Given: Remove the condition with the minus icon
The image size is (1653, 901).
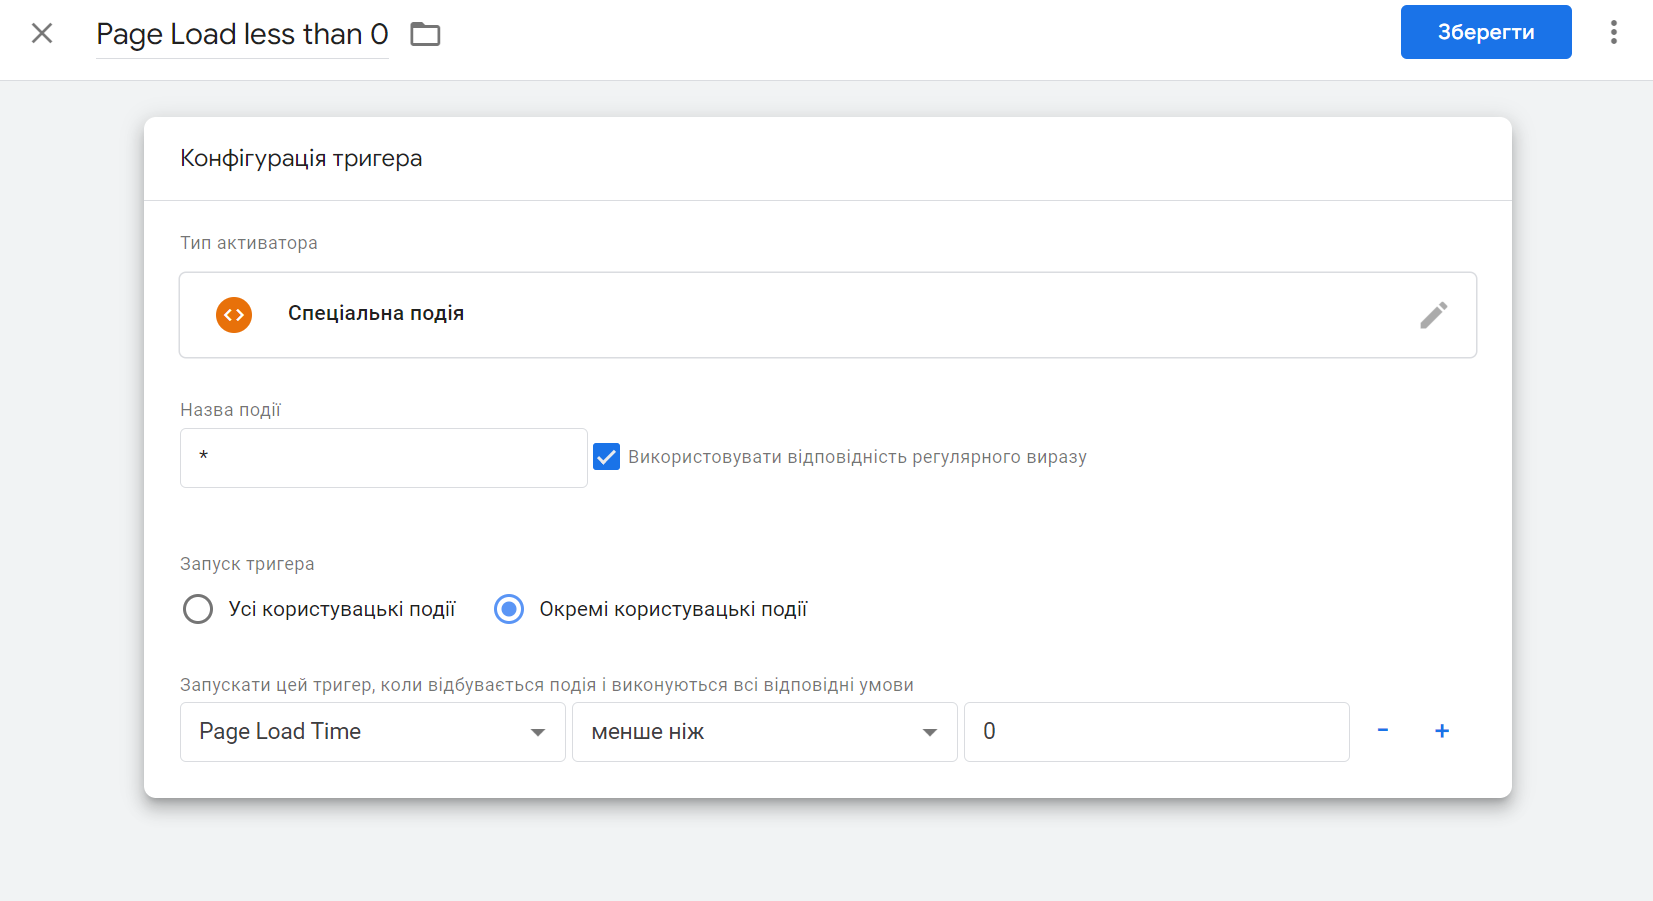Looking at the screenshot, I should (x=1384, y=730).
